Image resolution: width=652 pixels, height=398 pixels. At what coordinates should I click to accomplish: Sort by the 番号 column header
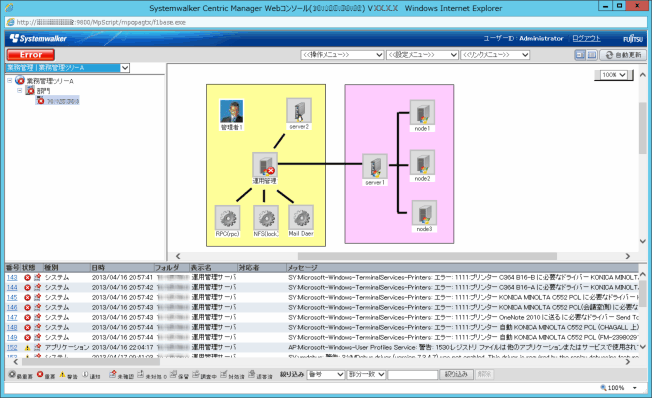pos(13,267)
